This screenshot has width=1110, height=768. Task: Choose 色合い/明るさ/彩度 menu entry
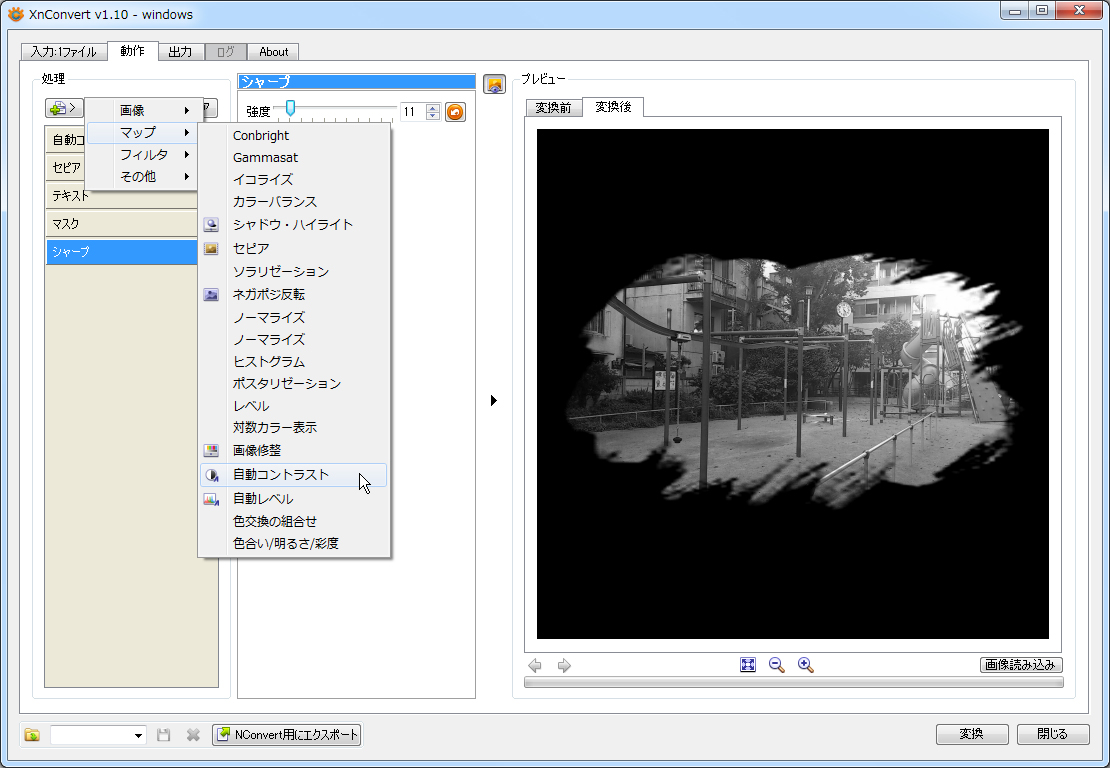[x=294, y=543]
